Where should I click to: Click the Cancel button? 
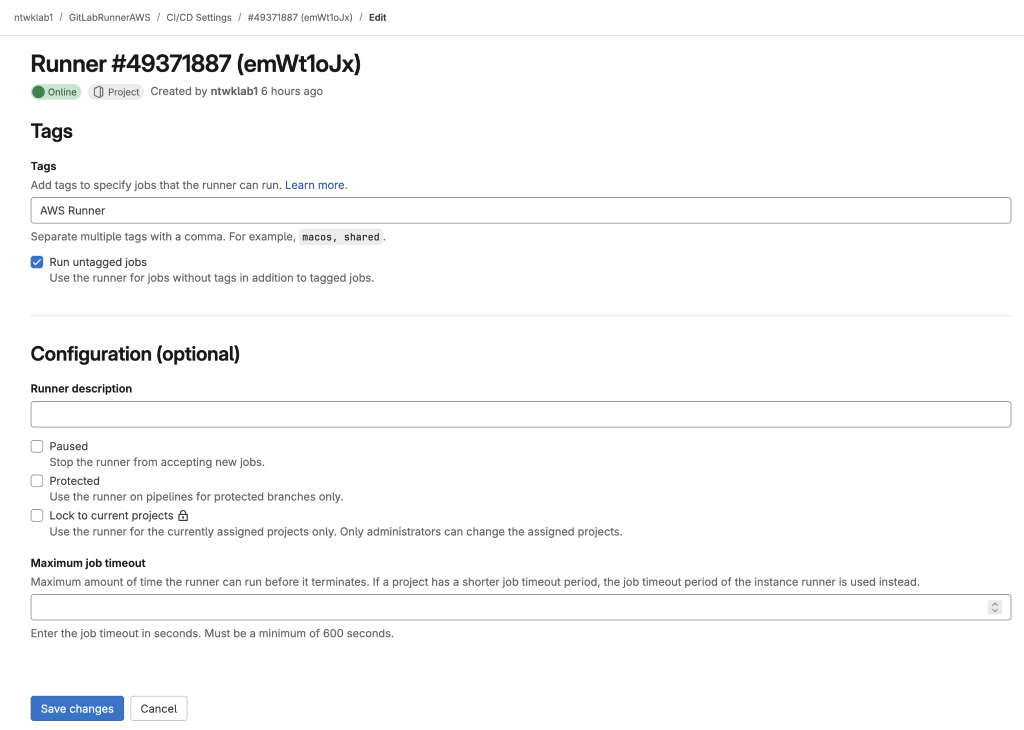159,708
